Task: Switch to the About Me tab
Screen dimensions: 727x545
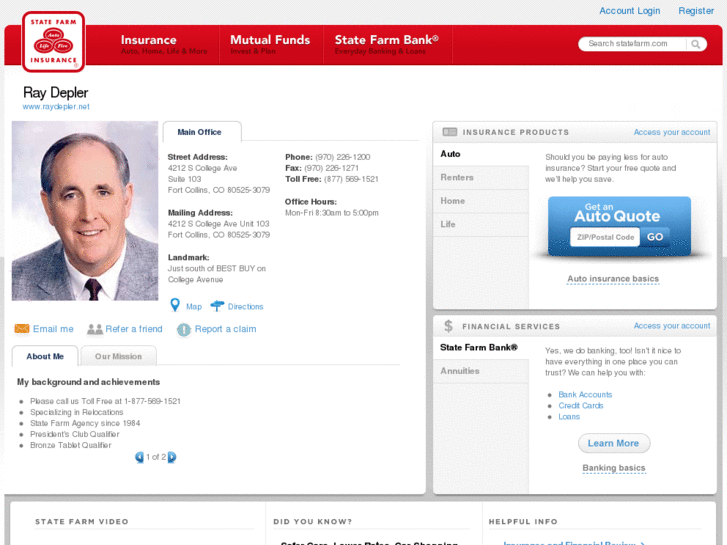Action: [x=45, y=356]
